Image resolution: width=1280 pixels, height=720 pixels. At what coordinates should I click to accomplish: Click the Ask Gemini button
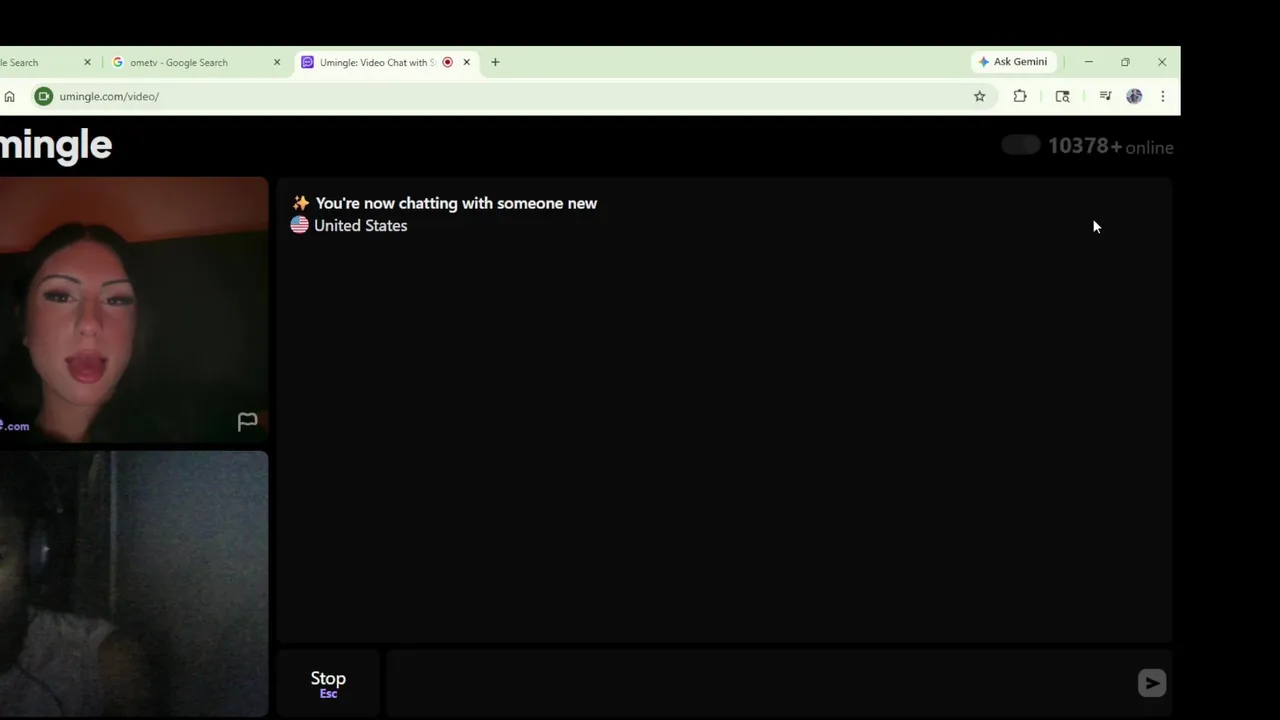coord(1013,62)
